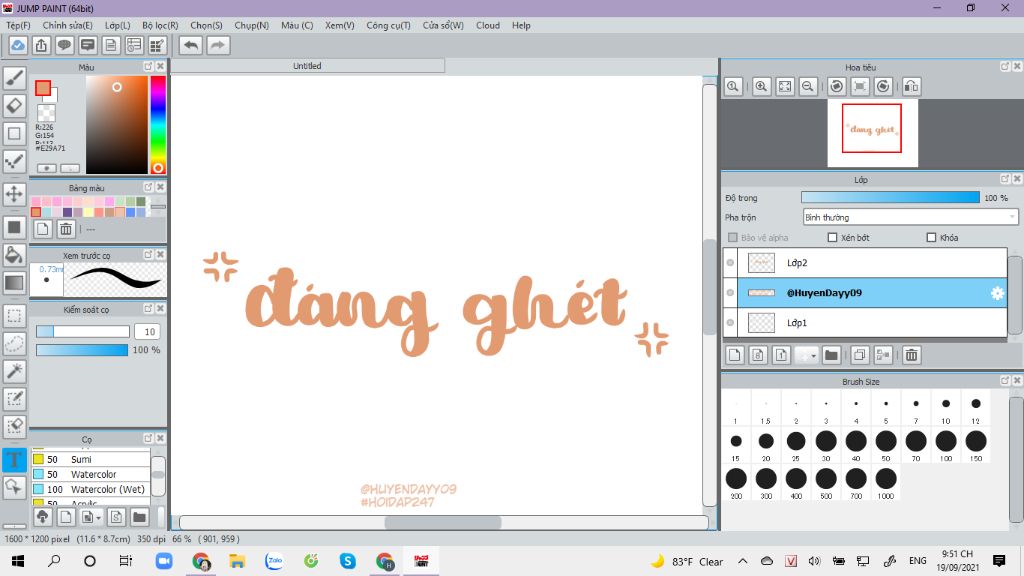
Task: Click the Redo arrow
Action: click(x=218, y=46)
